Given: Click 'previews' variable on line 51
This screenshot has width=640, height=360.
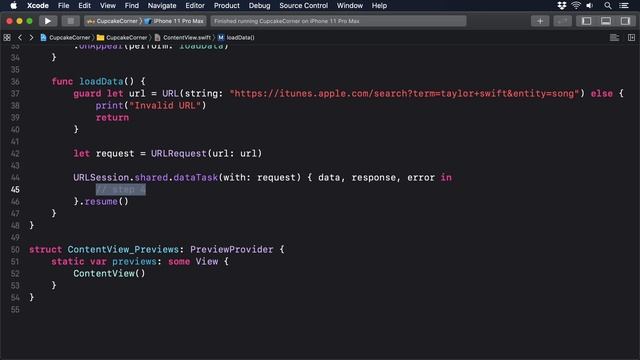Looking at the screenshot, I should (134, 262).
